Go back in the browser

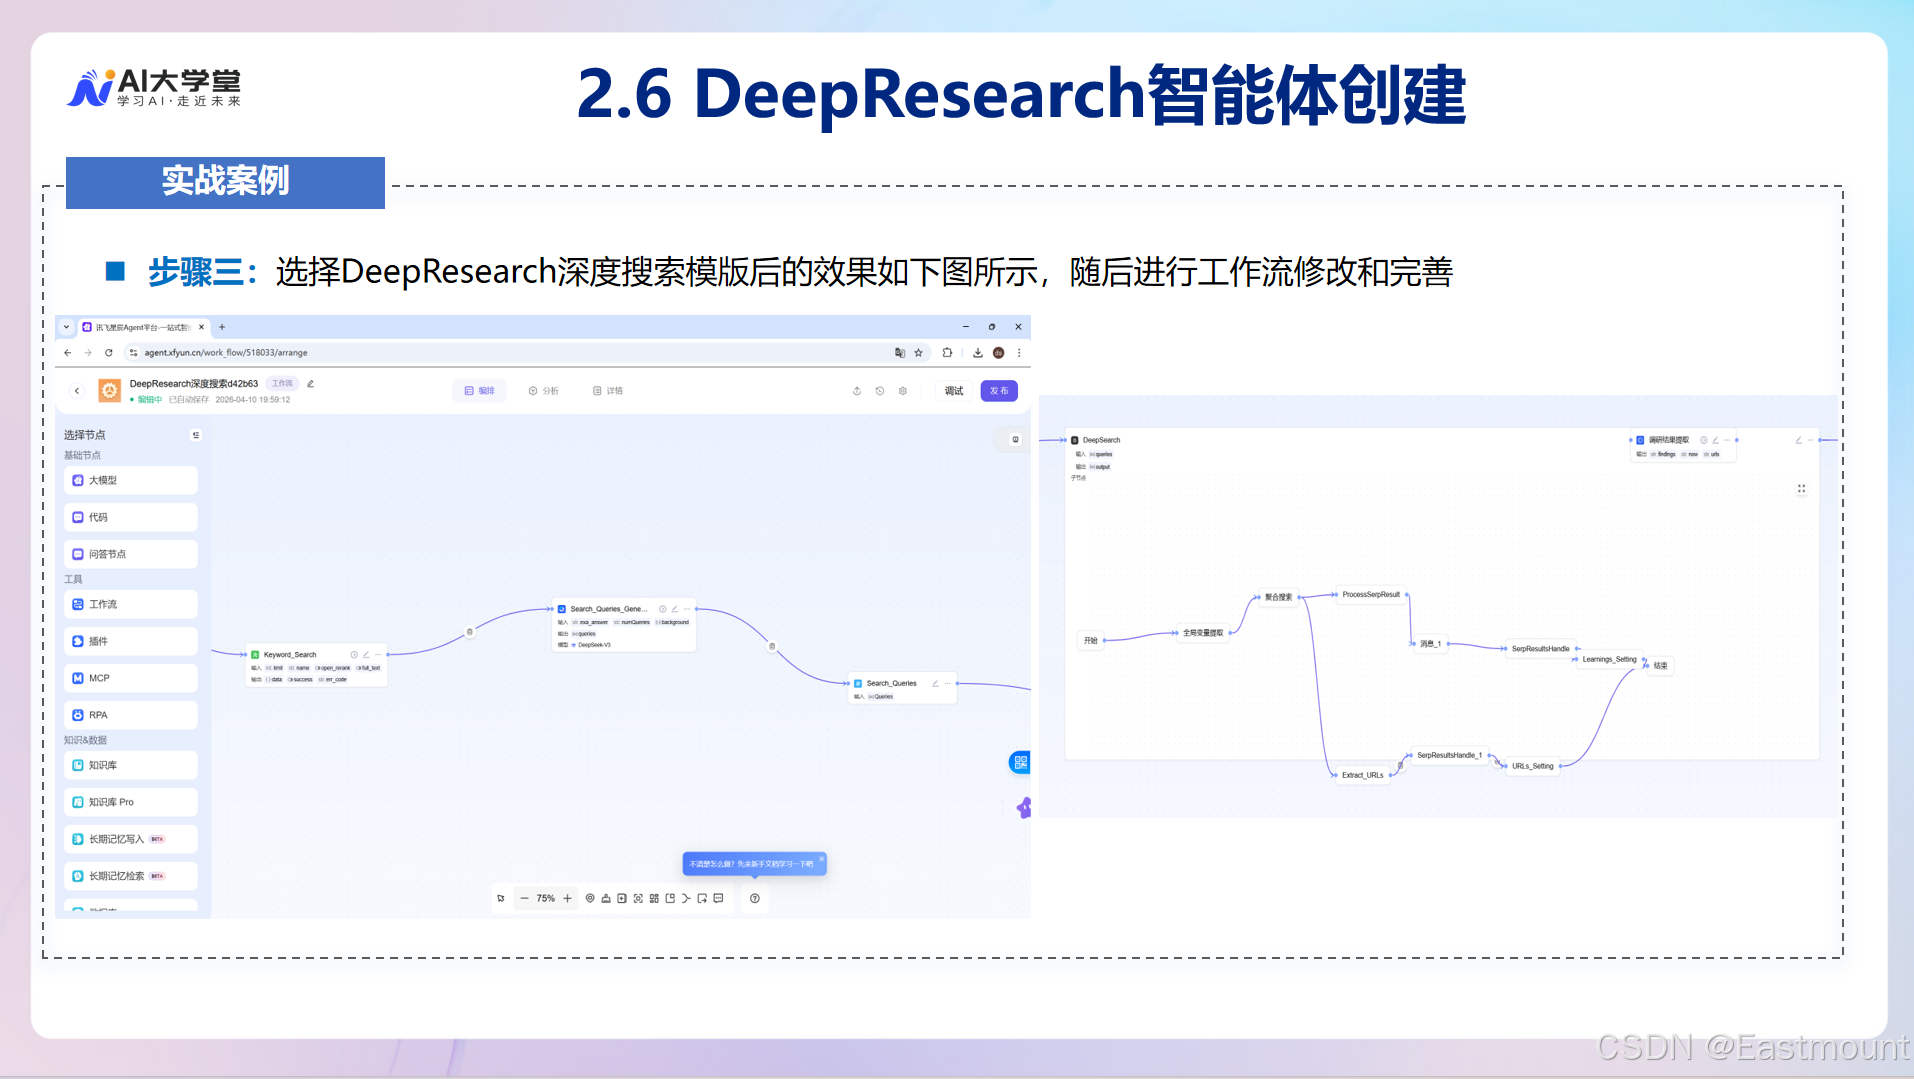[x=68, y=353]
